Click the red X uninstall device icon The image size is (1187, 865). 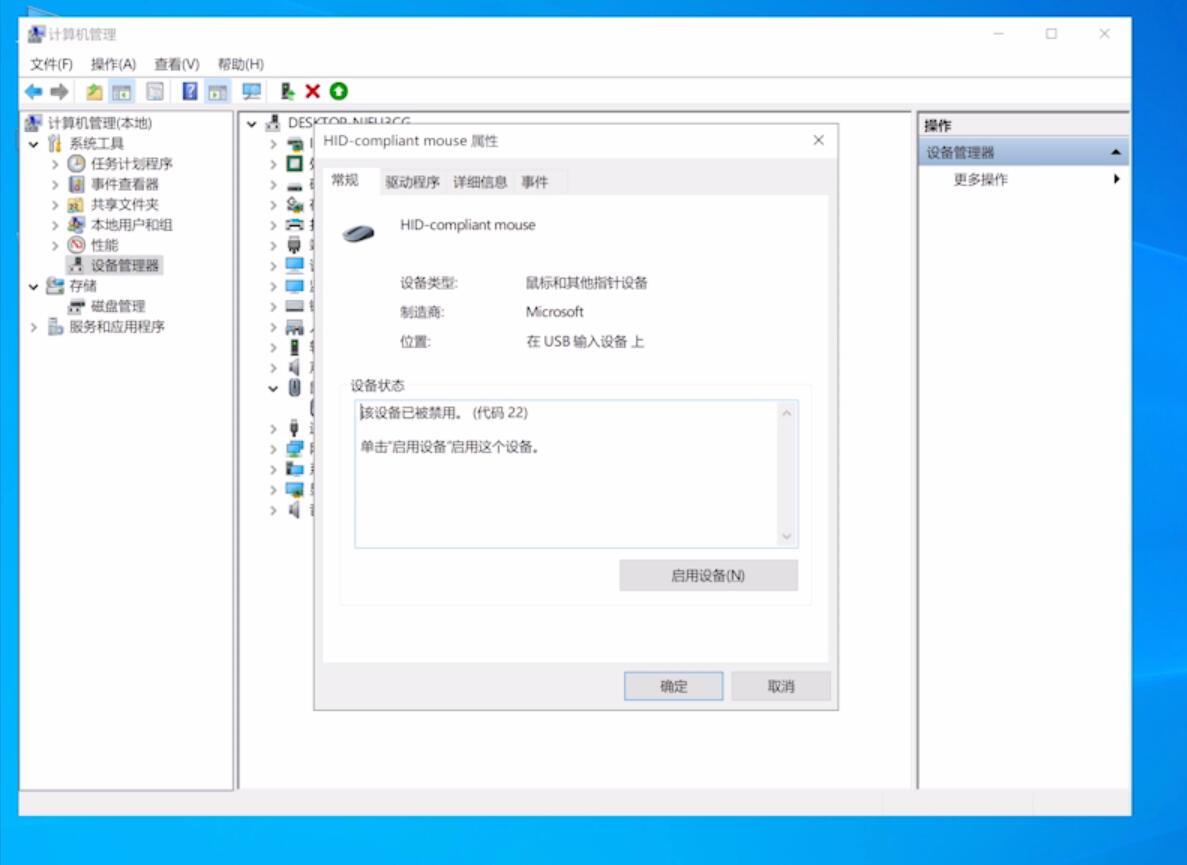pos(313,92)
